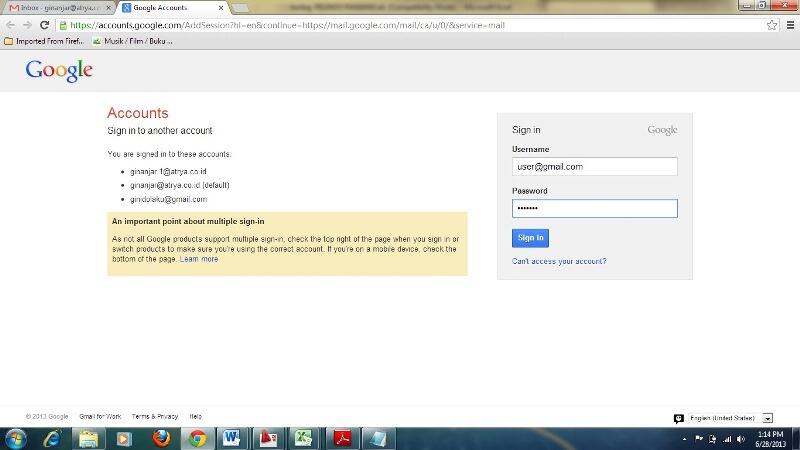Open Action Center flag icon in tray
This screenshot has width=800, height=450.
coord(699,439)
